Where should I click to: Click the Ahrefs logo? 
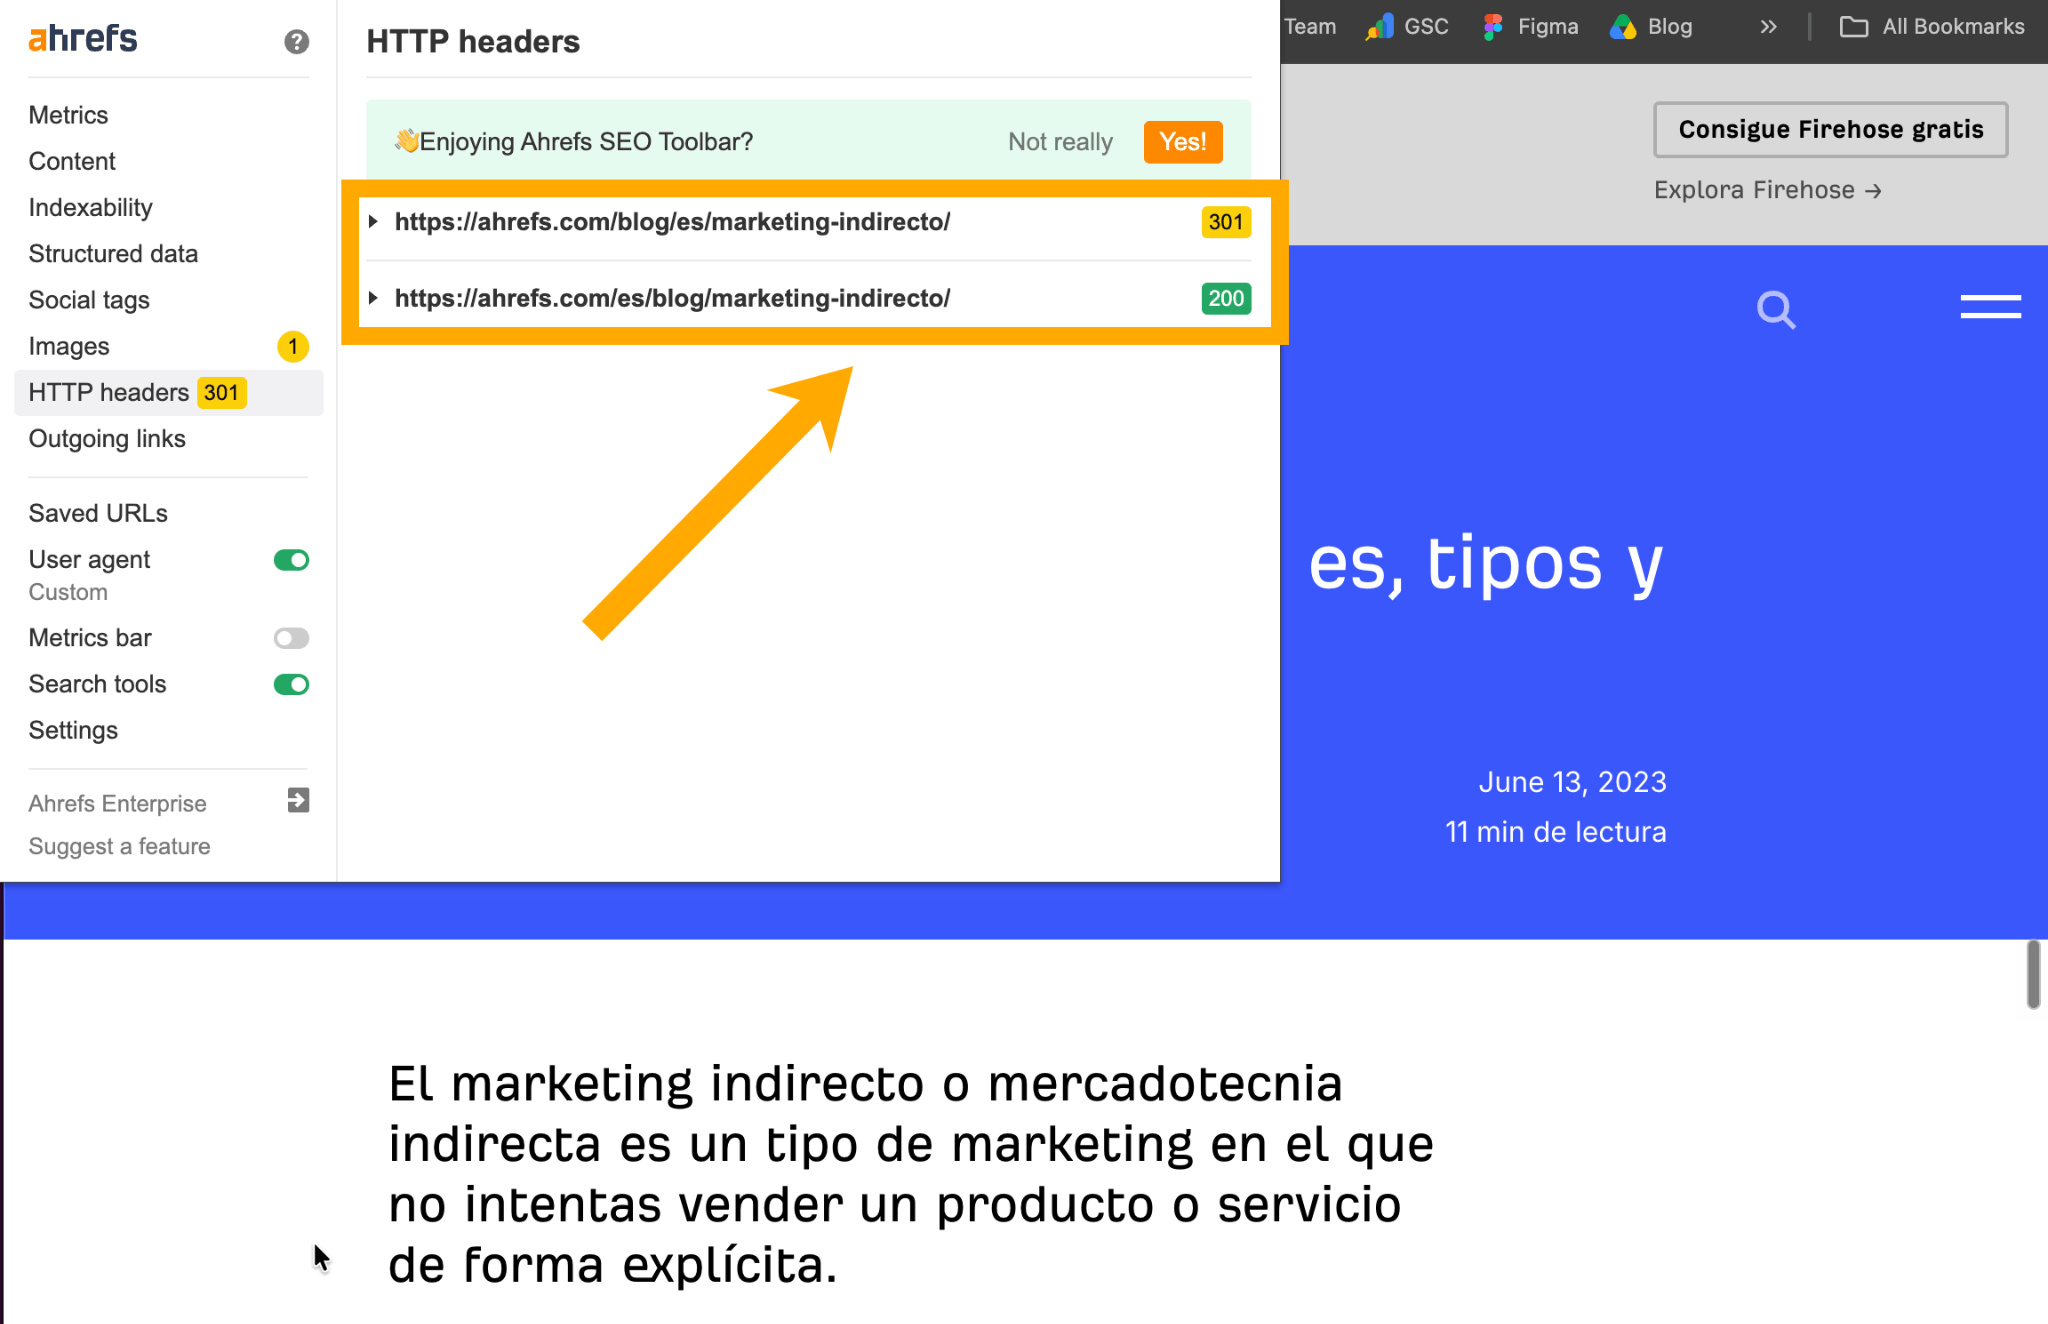(x=83, y=39)
